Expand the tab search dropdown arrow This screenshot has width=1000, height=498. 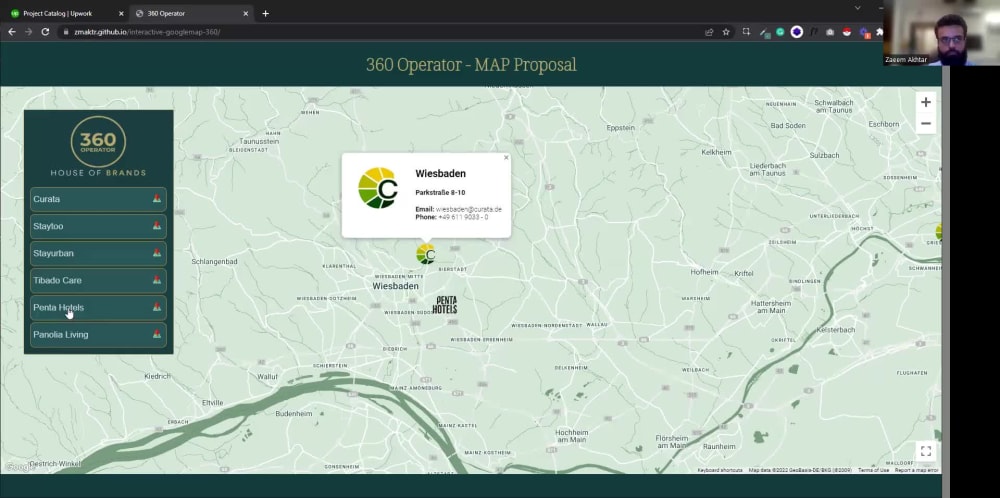coord(858,8)
